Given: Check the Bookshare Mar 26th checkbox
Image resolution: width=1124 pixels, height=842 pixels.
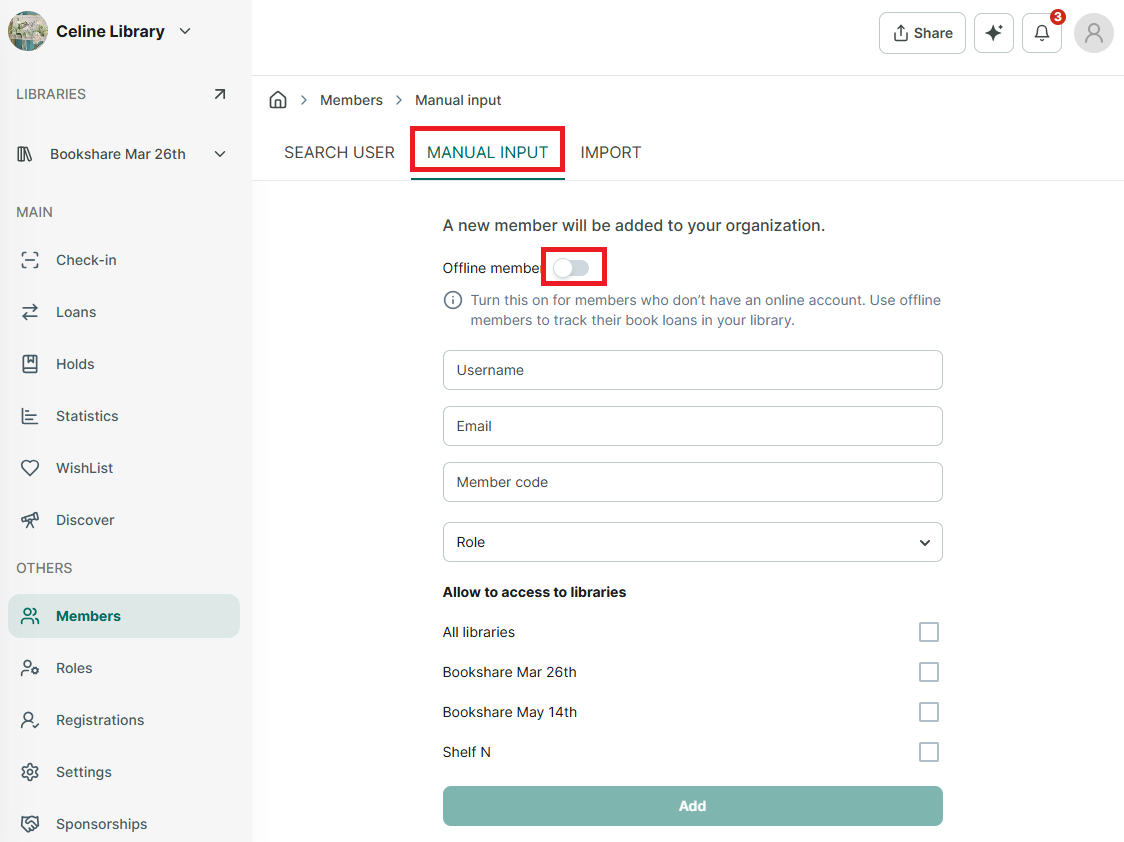Looking at the screenshot, I should [x=929, y=672].
